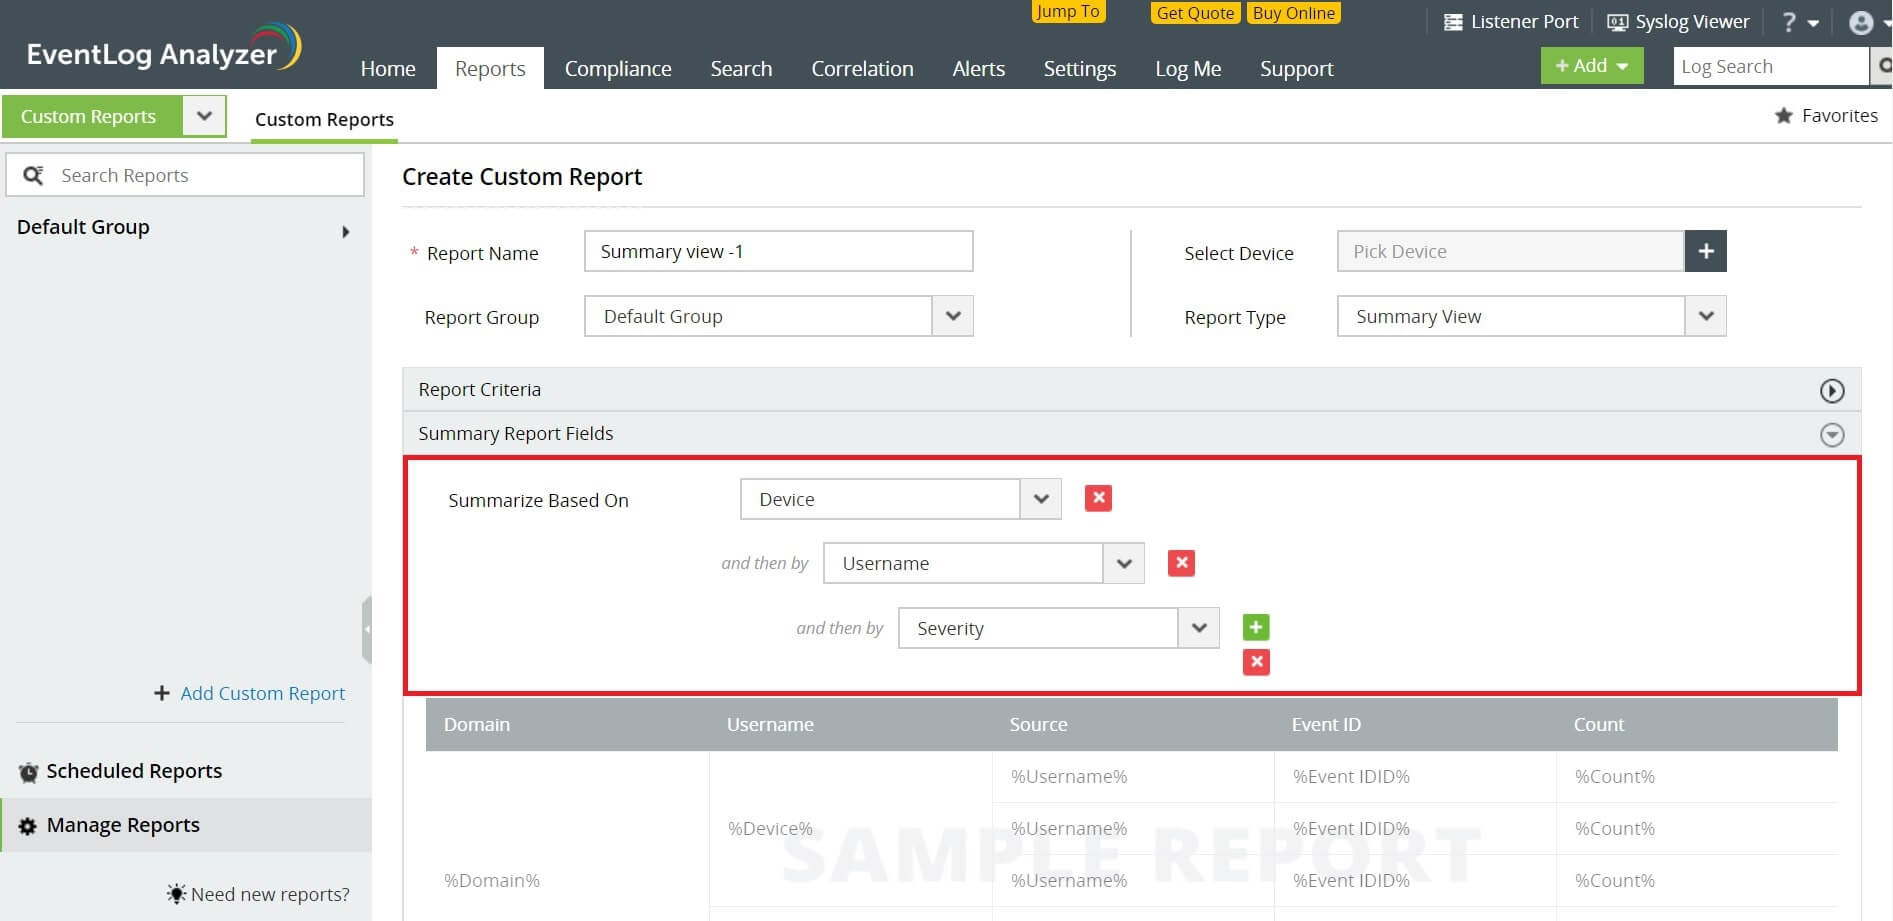
Task: Click the Domain column header
Action: click(x=477, y=724)
